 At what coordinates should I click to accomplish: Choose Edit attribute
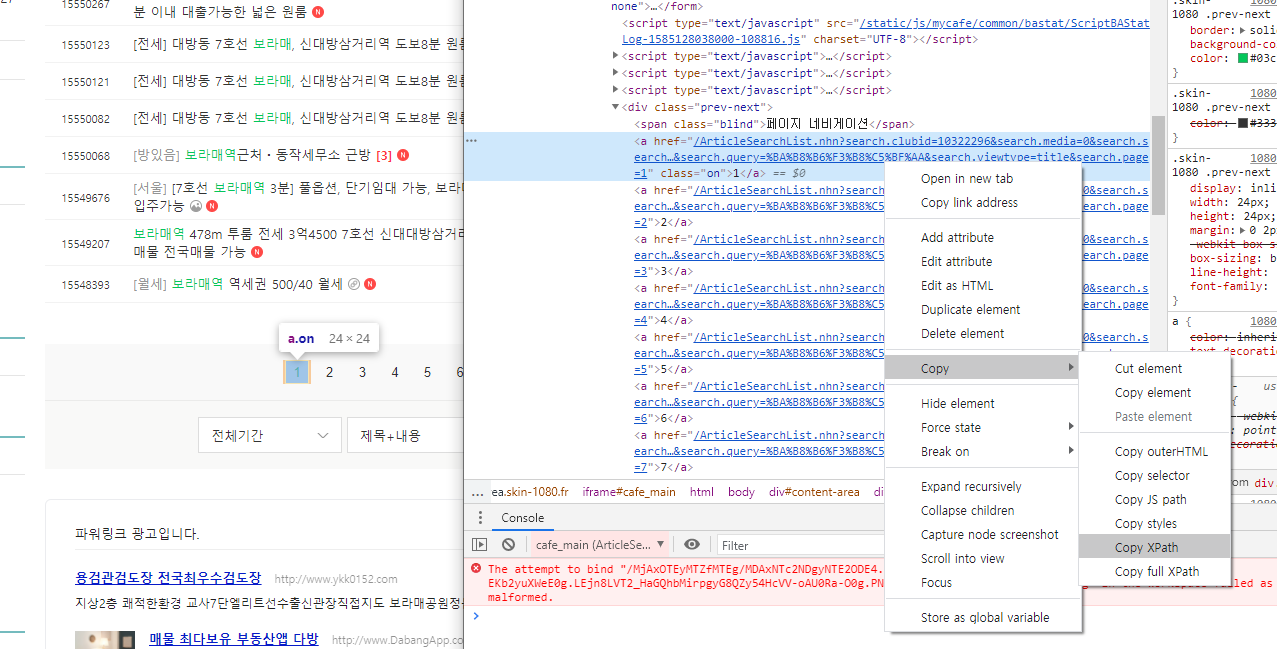[x=983, y=261]
